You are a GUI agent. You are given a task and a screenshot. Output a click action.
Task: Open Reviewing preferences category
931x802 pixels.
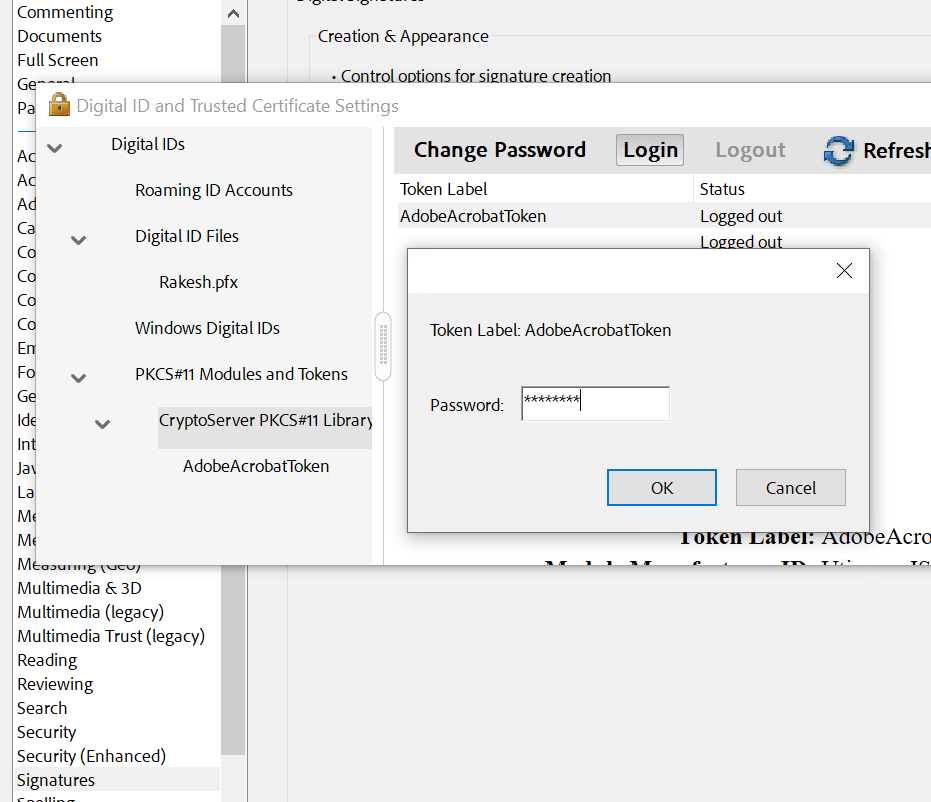click(55, 684)
